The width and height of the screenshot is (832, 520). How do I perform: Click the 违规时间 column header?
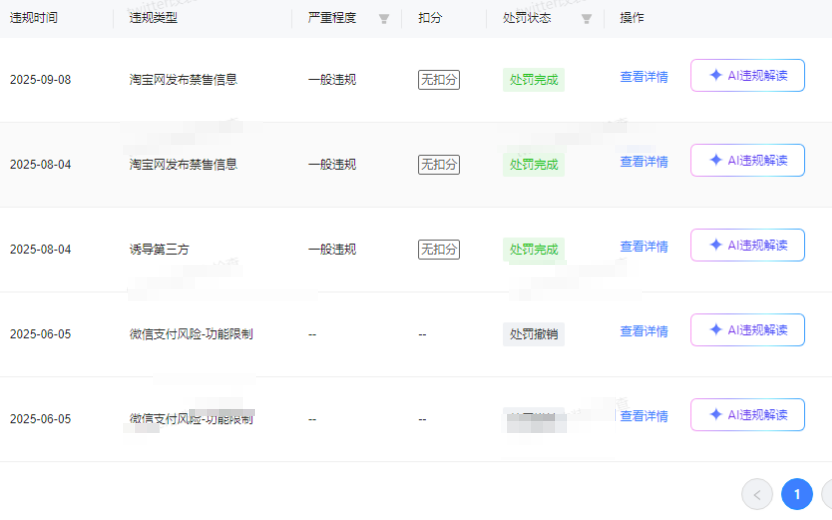click(33, 18)
